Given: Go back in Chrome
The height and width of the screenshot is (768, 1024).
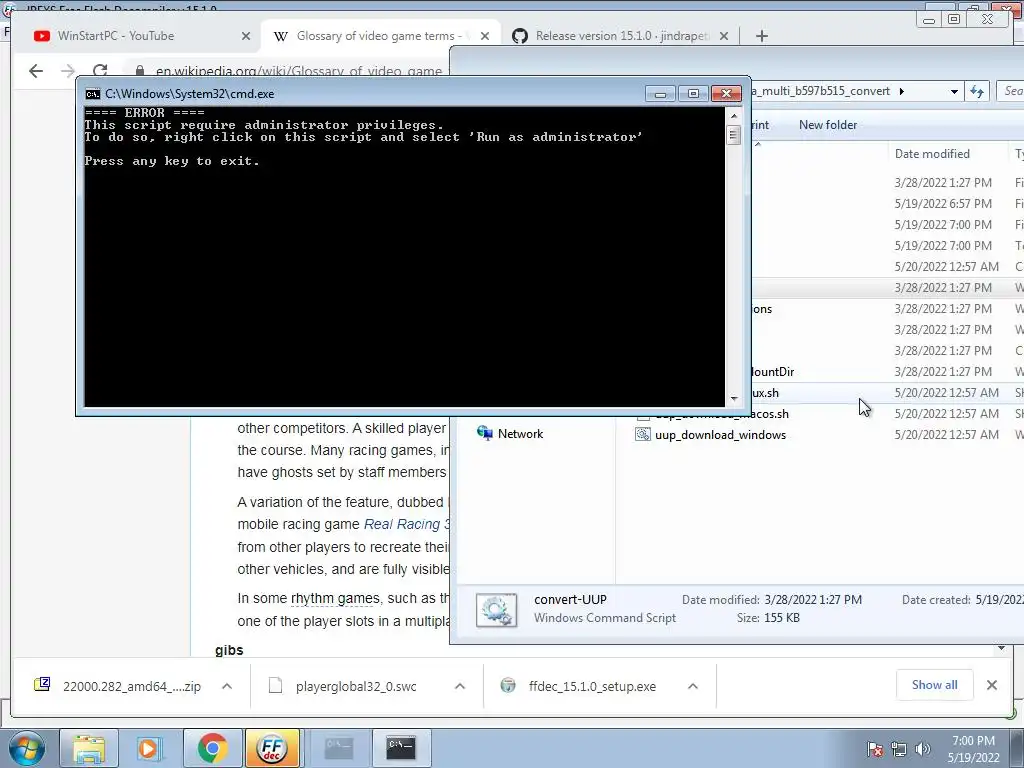Looking at the screenshot, I should [36, 71].
